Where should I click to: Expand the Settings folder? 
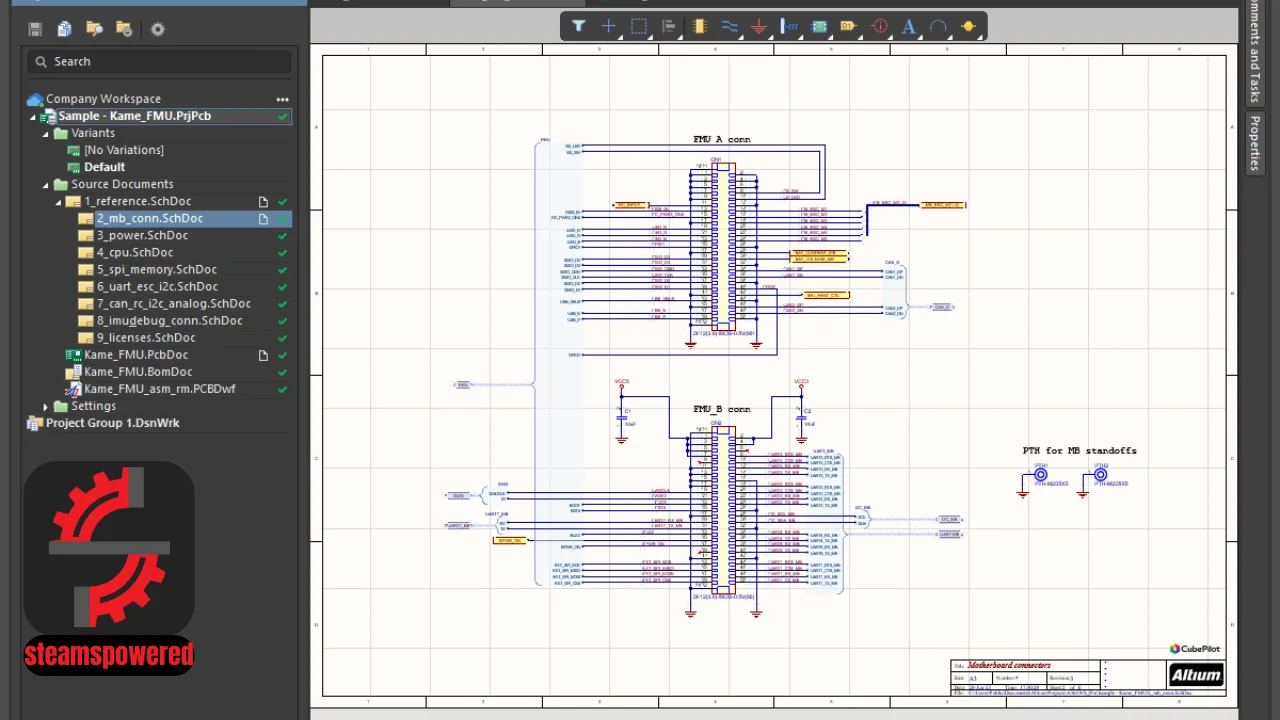[45, 406]
